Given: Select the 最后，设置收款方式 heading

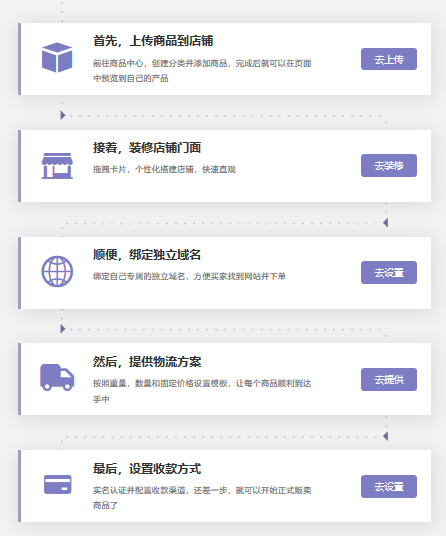Looking at the screenshot, I should tap(147, 469).
